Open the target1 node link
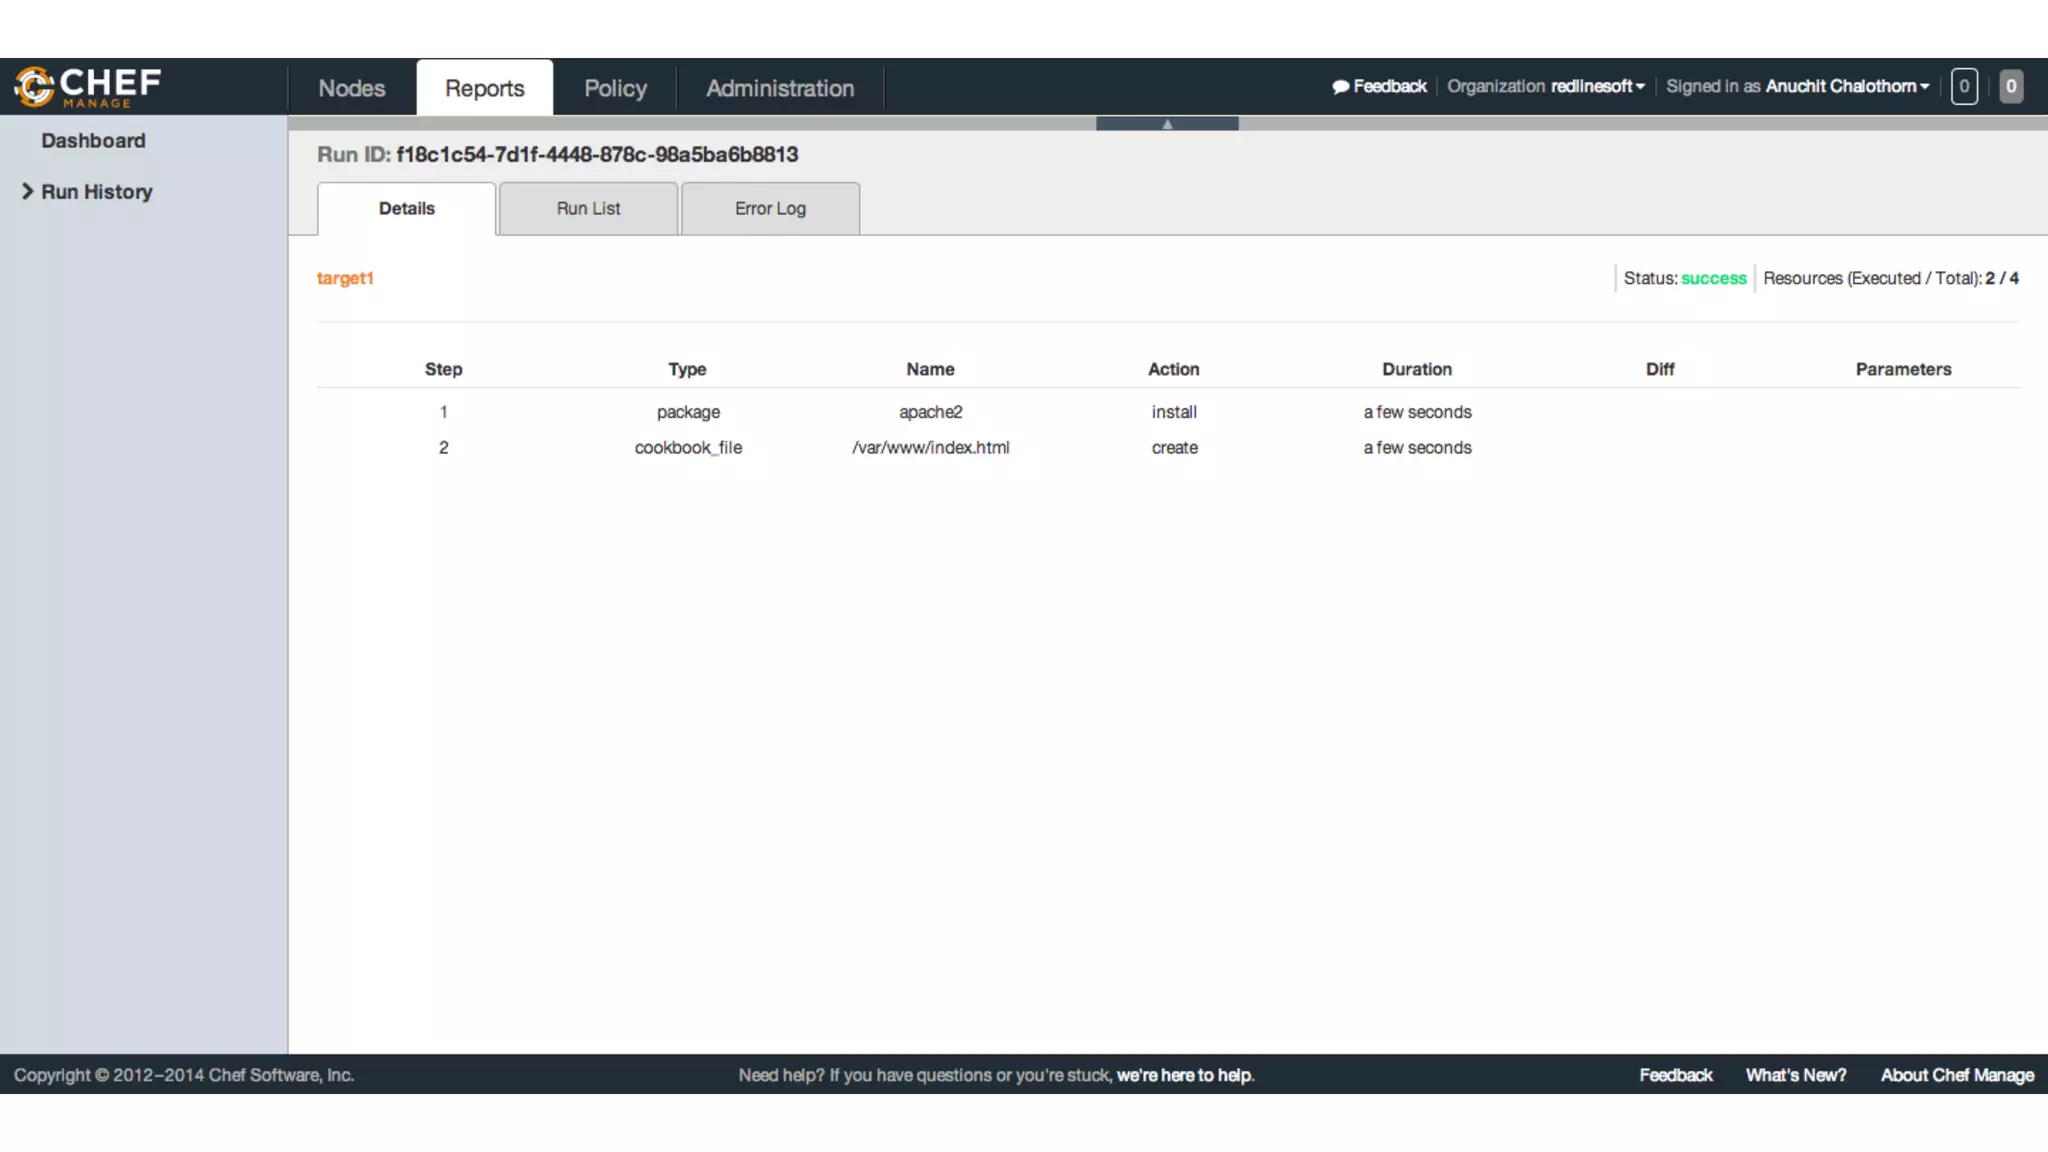The height and width of the screenshot is (1152, 2048). (x=345, y=278)
